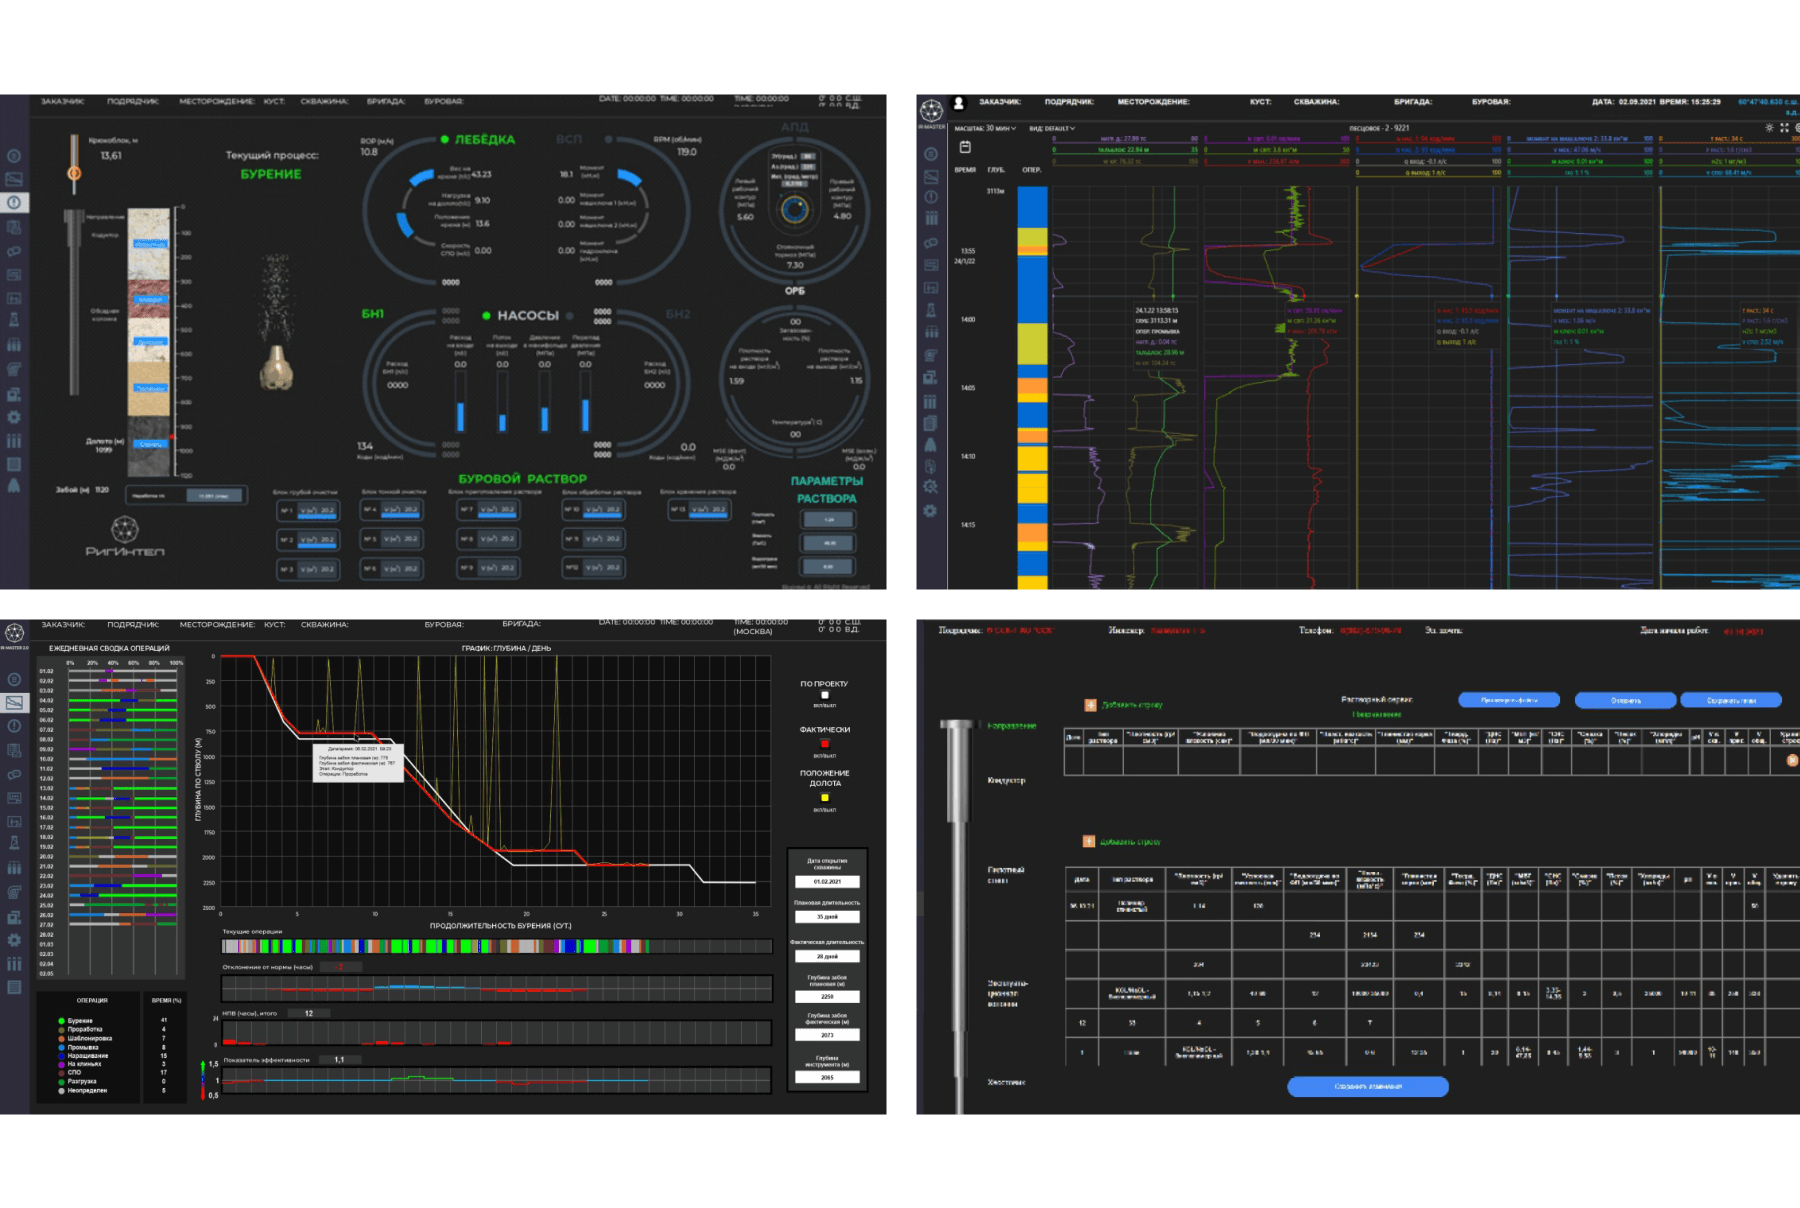Click rightmost blue button above mud table

coord(1731,700)
